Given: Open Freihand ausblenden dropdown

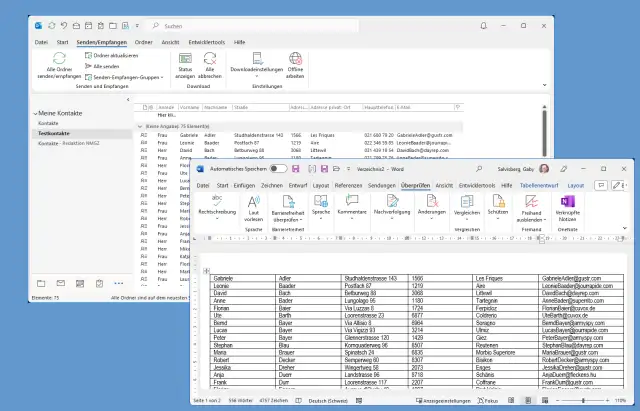Looking at the screenshot, I should coord(534,221).
